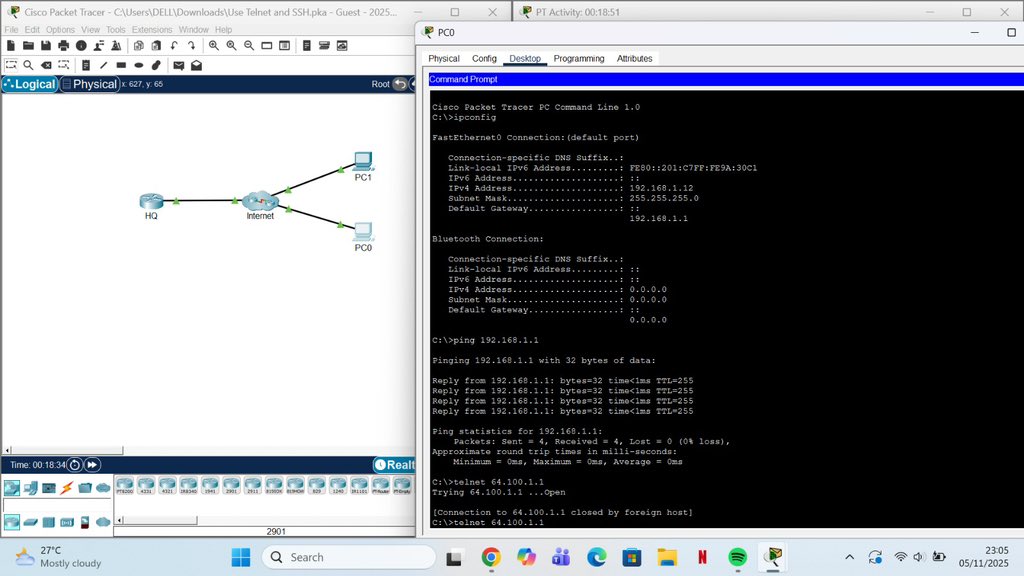The width and height of the screenshot is (1024, 576).
Task: Select the End Devices category icon
Action: [x=30, y=488]
